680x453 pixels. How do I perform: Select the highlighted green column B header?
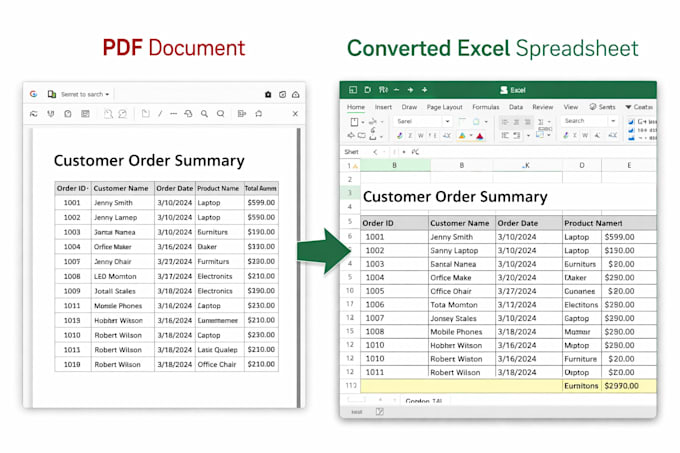point(395,165)
